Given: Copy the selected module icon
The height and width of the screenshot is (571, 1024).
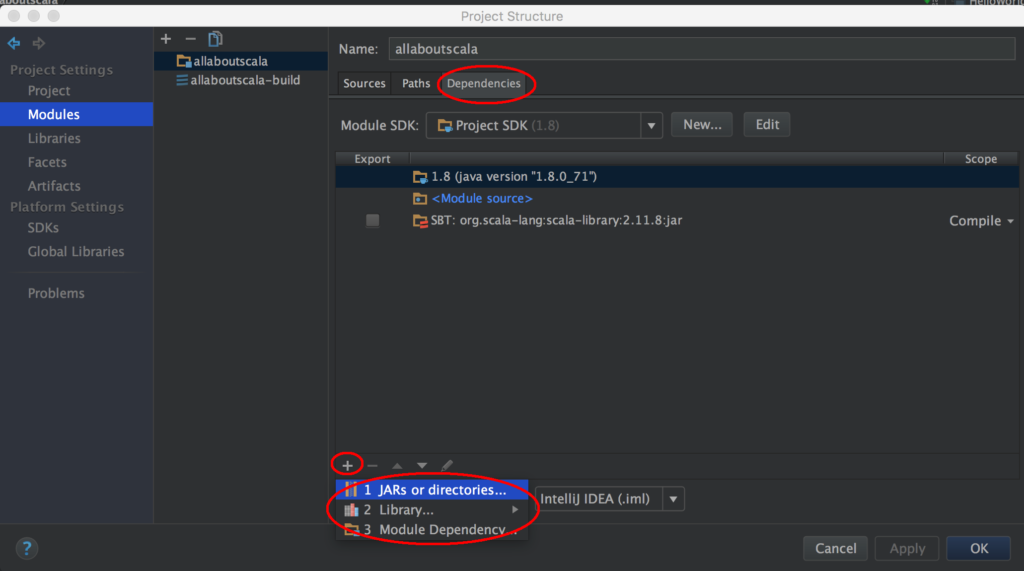Looking at the screenshot, I should click(x=215, y=39).
